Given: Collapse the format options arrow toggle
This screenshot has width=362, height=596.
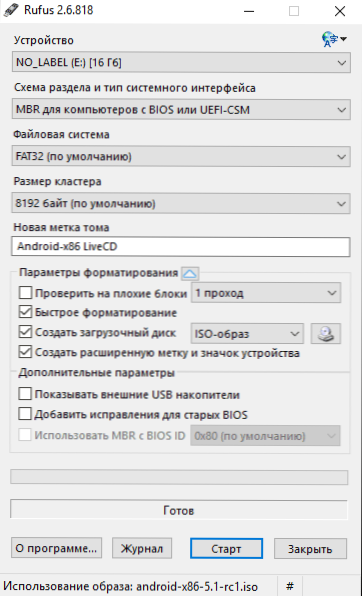Looking at the screenshot, I should (190, 273).
